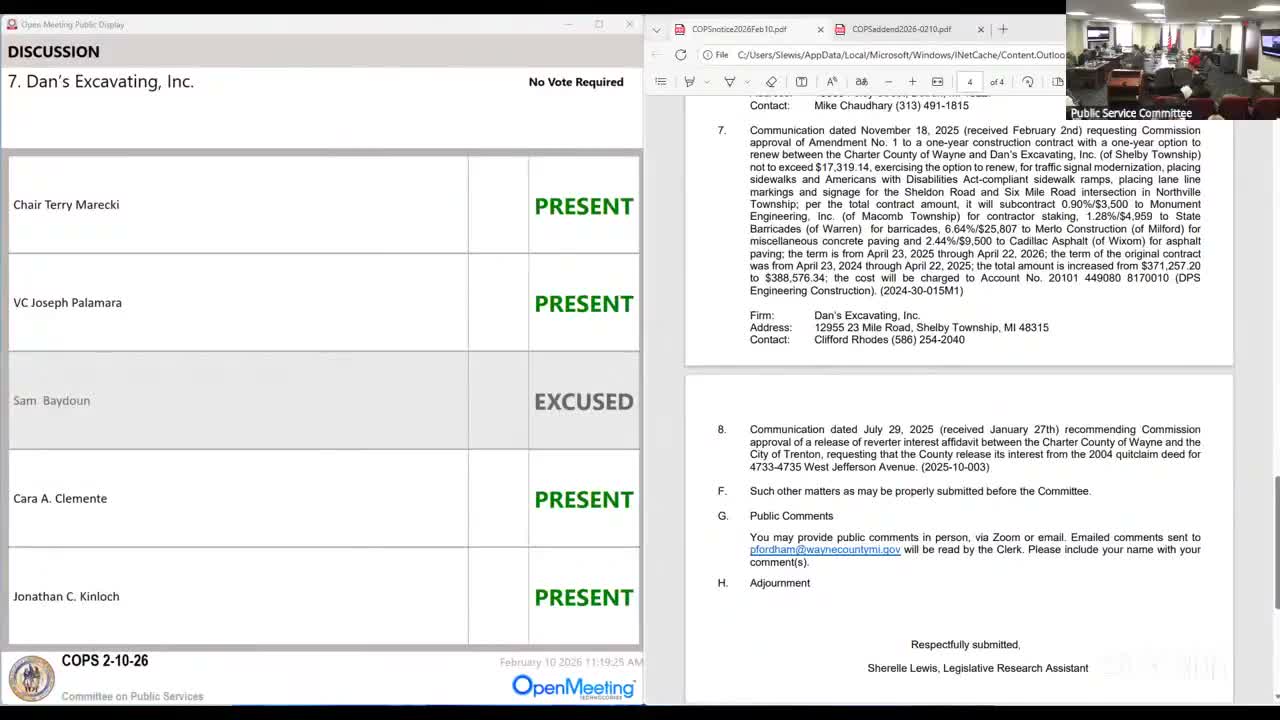1280x720 pixels.
Task: Select the PDF eraser tool
Action: coord(771,82)
